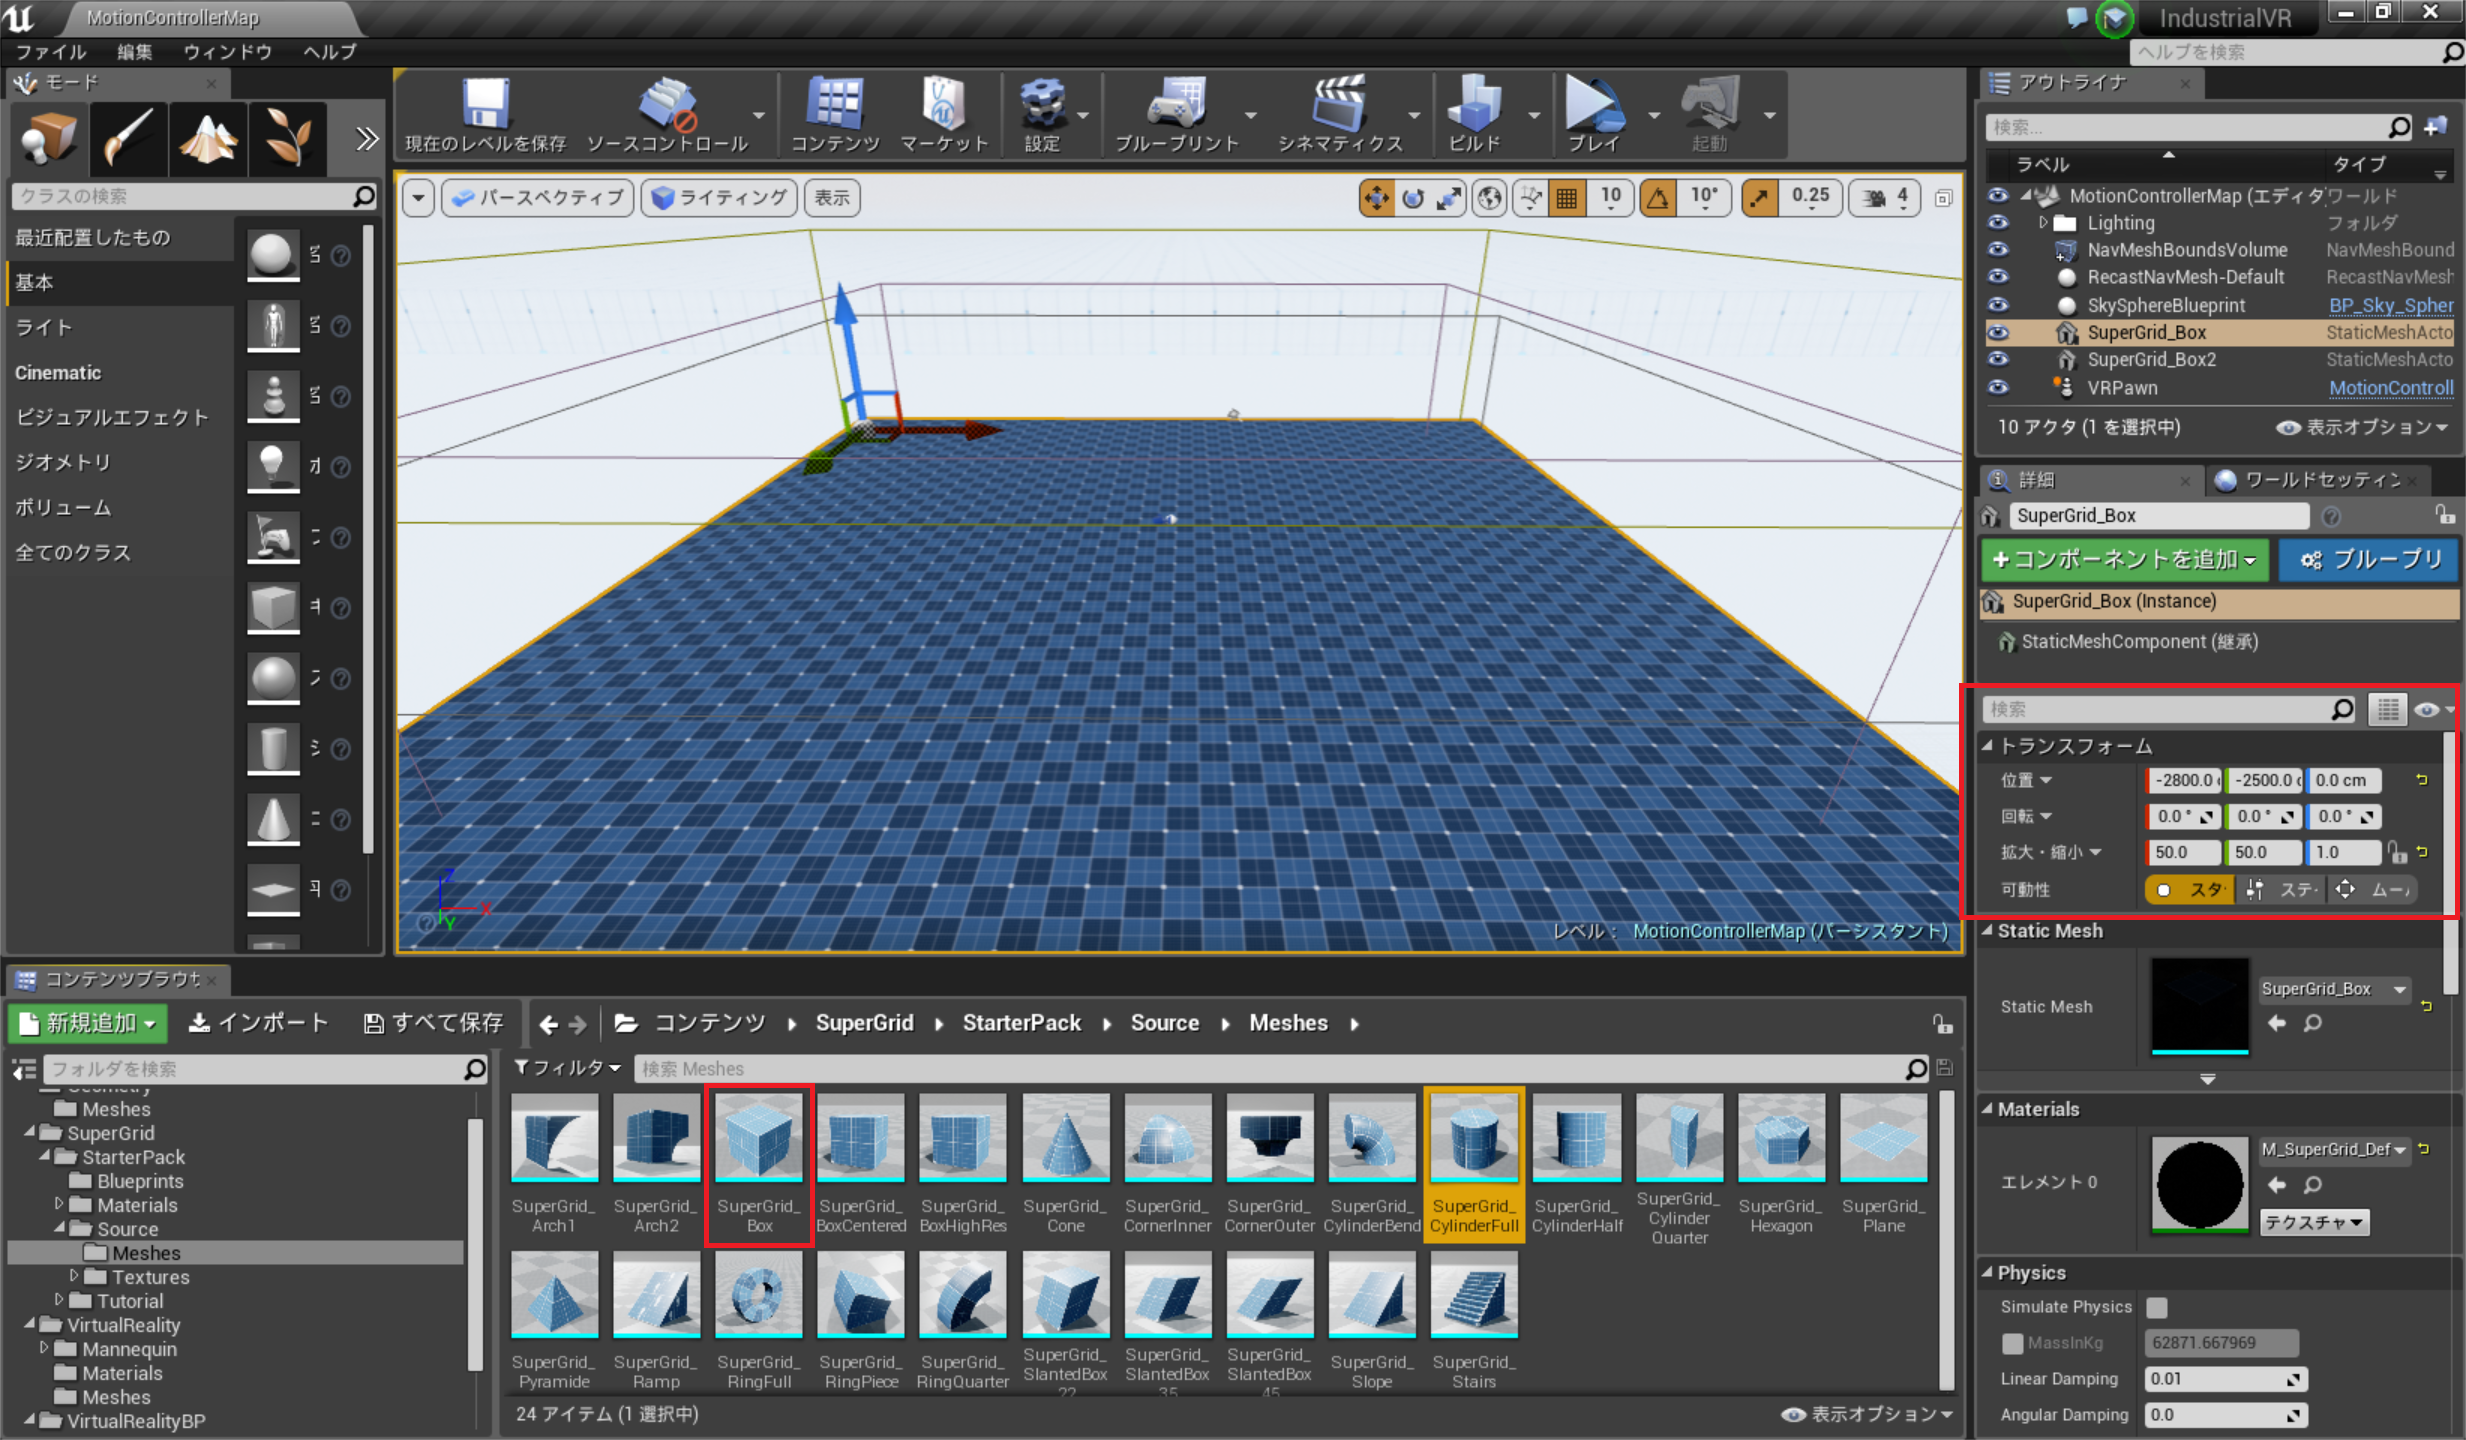Select Foliage mode leaf icon
The width and height of the screenshot is (2466, 1440).
pyautogui.click(x=288, y=138)
